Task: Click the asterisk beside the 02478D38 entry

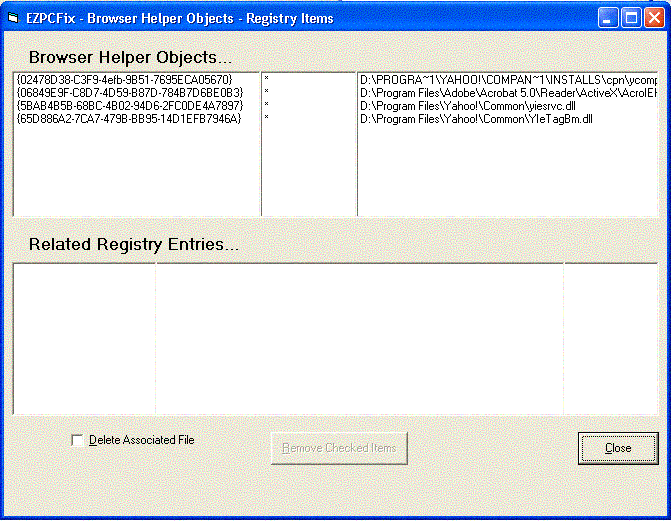Action: 266,78
